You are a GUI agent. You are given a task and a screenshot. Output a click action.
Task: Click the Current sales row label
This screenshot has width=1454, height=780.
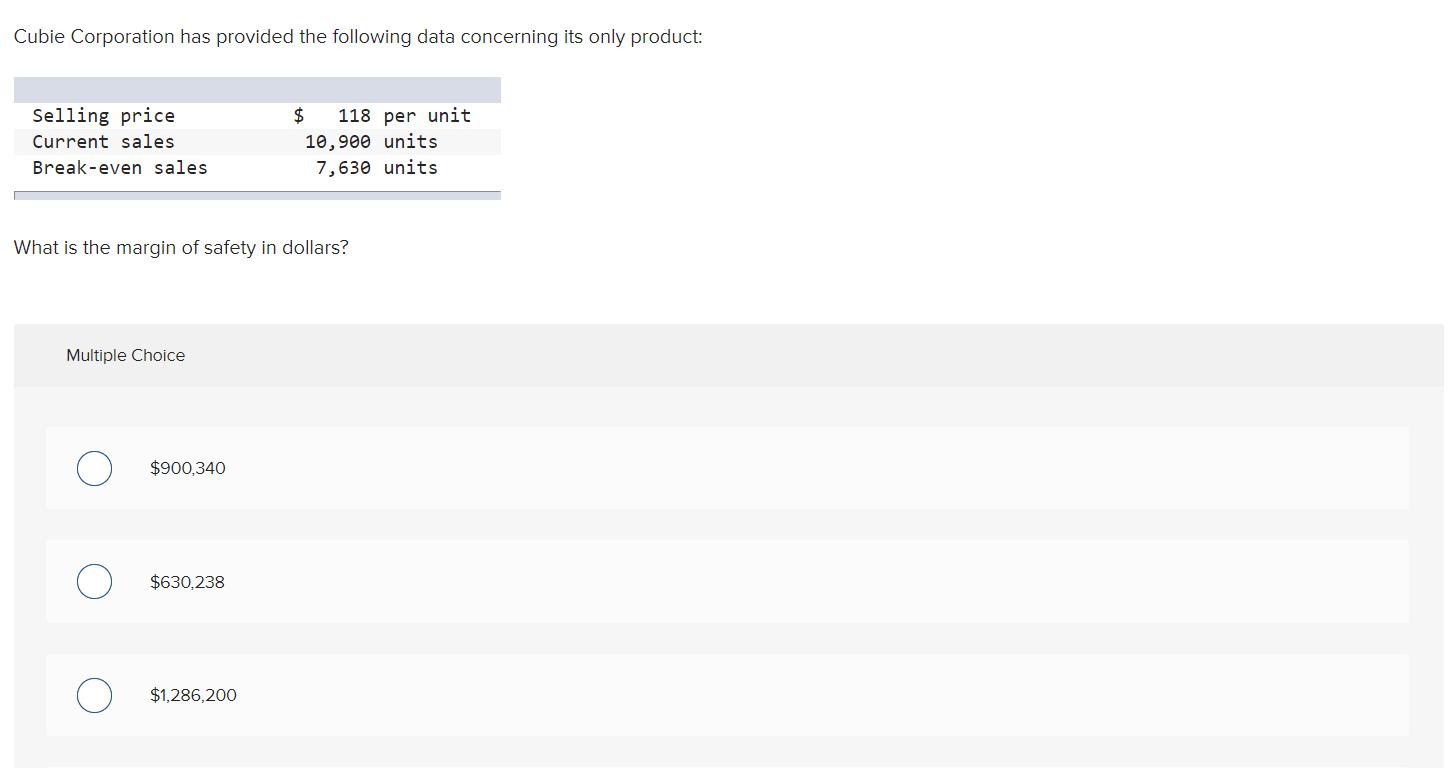(x=103, y=142)
